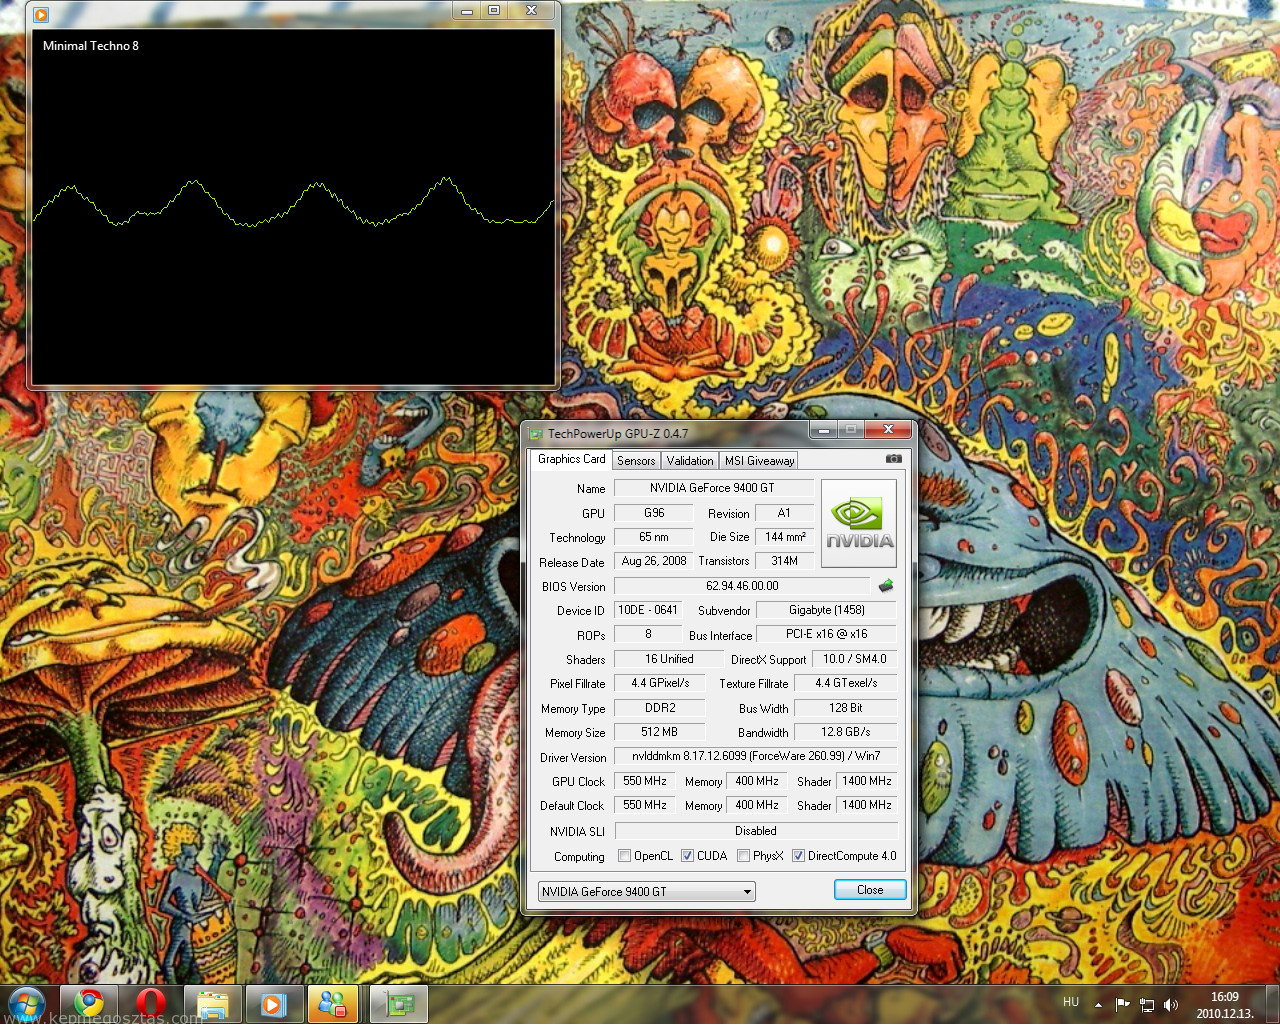Click the Device ID field 10DE - 0641
Screen dimensions: 1280x1028
click(648, 610)
